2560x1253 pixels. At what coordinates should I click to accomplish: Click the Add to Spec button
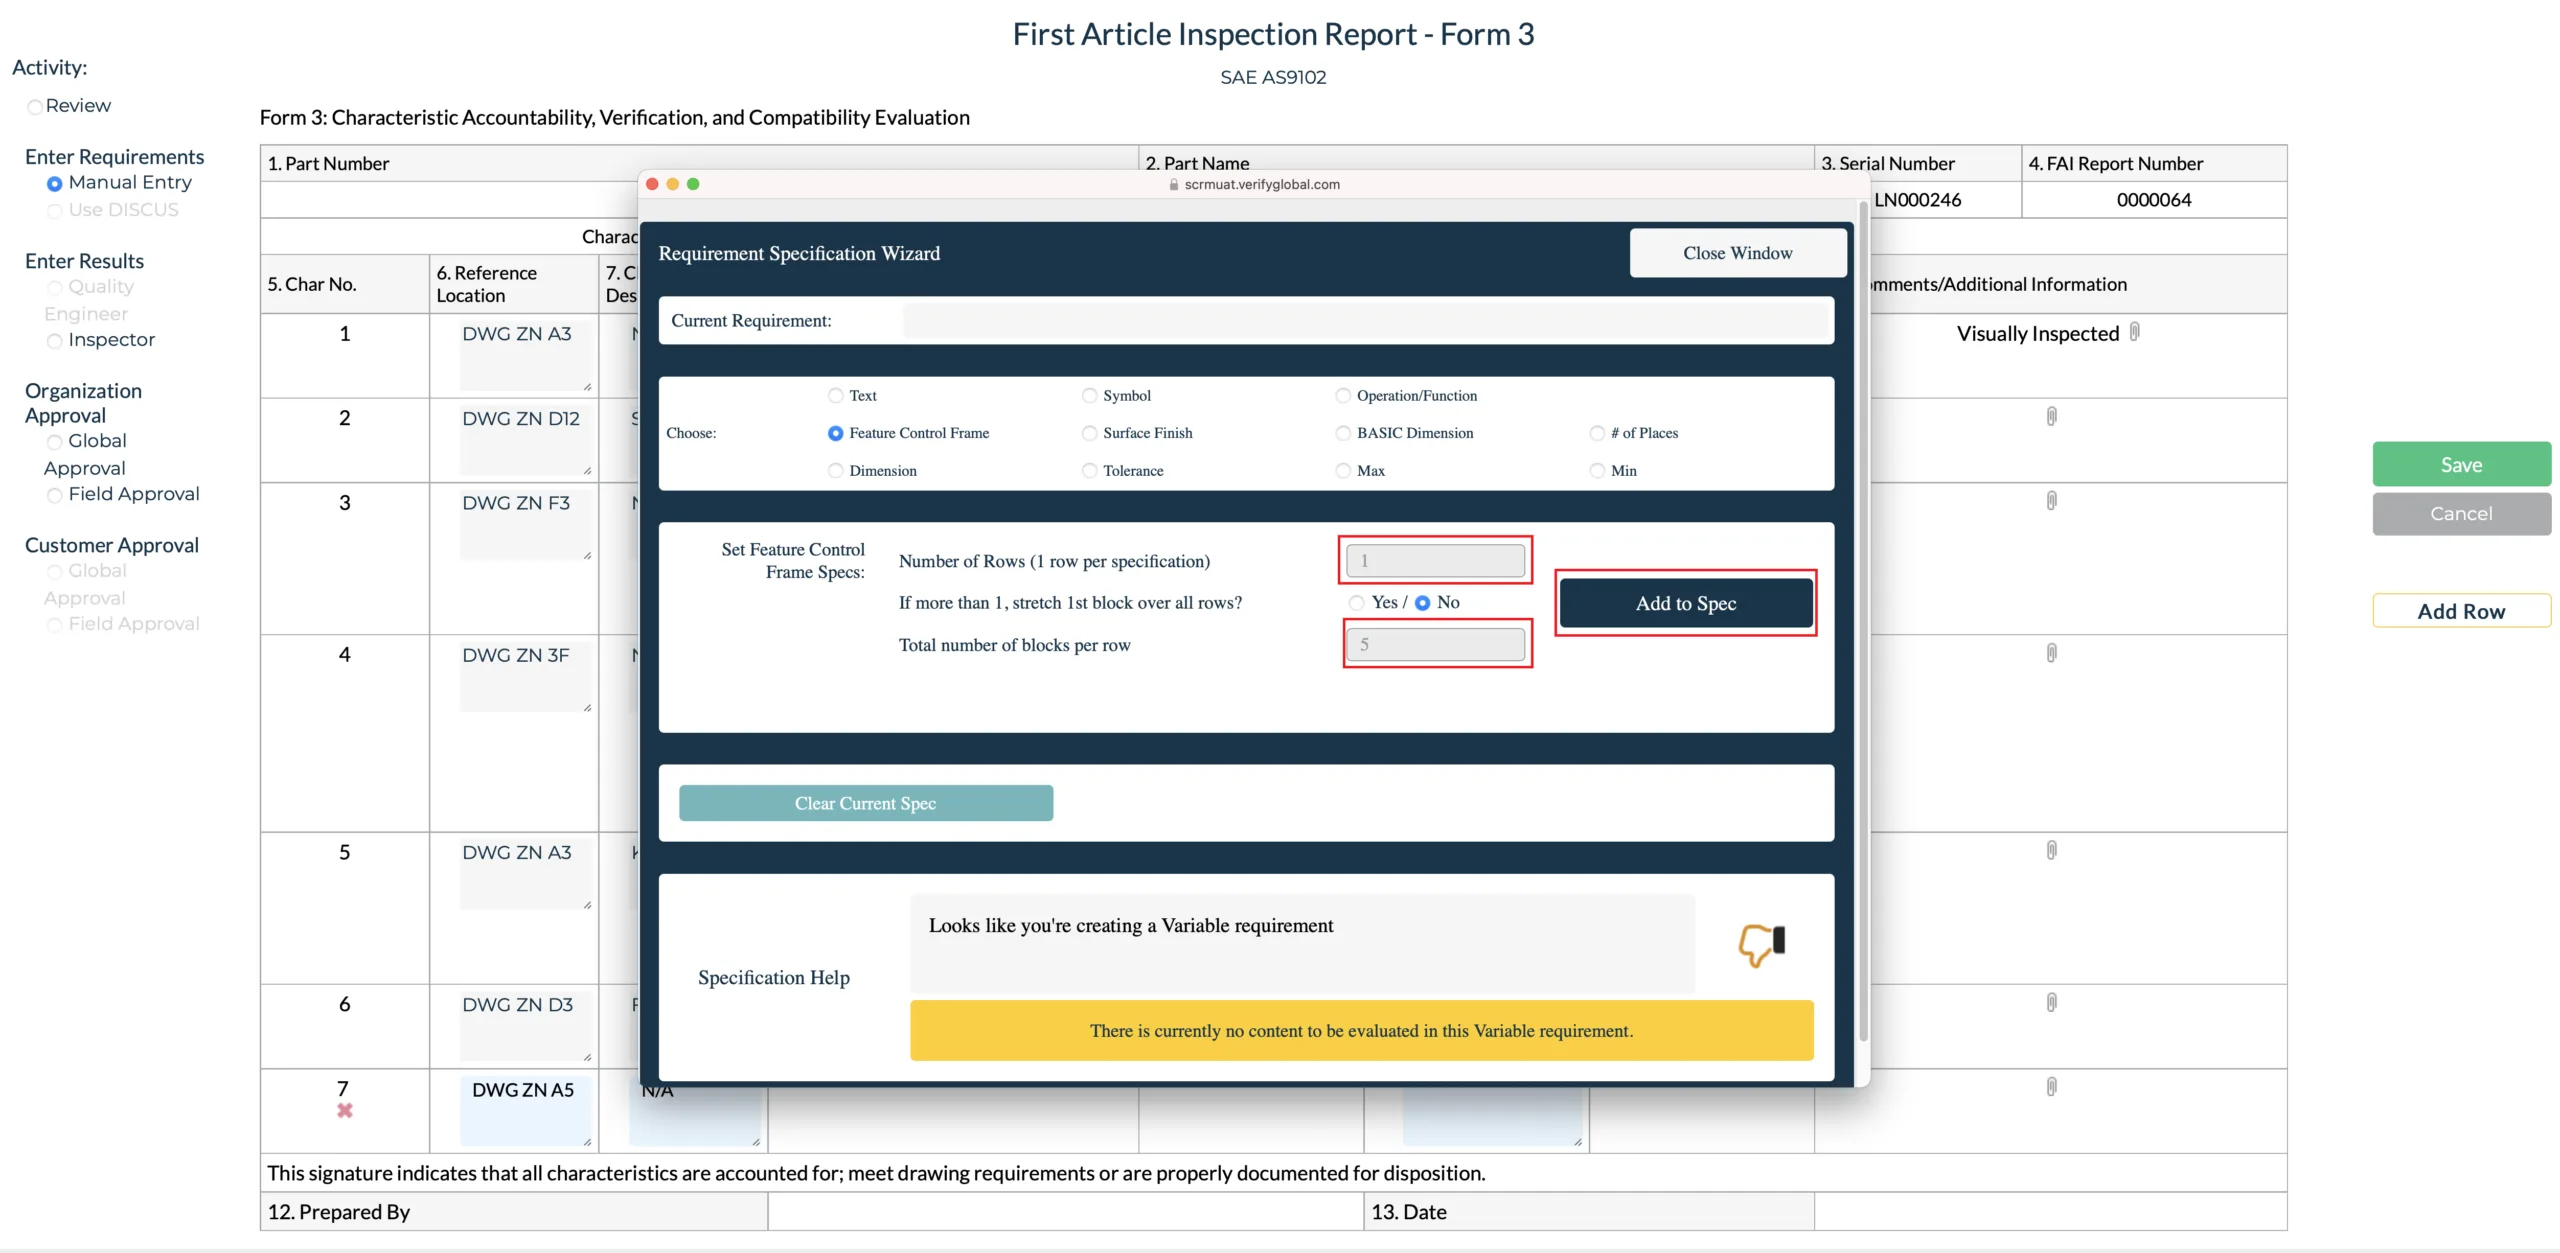coord(1685,603)
